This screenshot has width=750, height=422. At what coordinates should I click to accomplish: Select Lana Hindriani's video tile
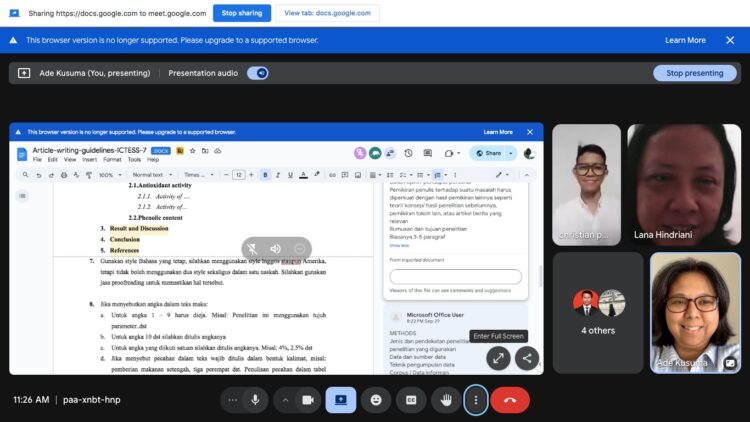coord(684,185)
